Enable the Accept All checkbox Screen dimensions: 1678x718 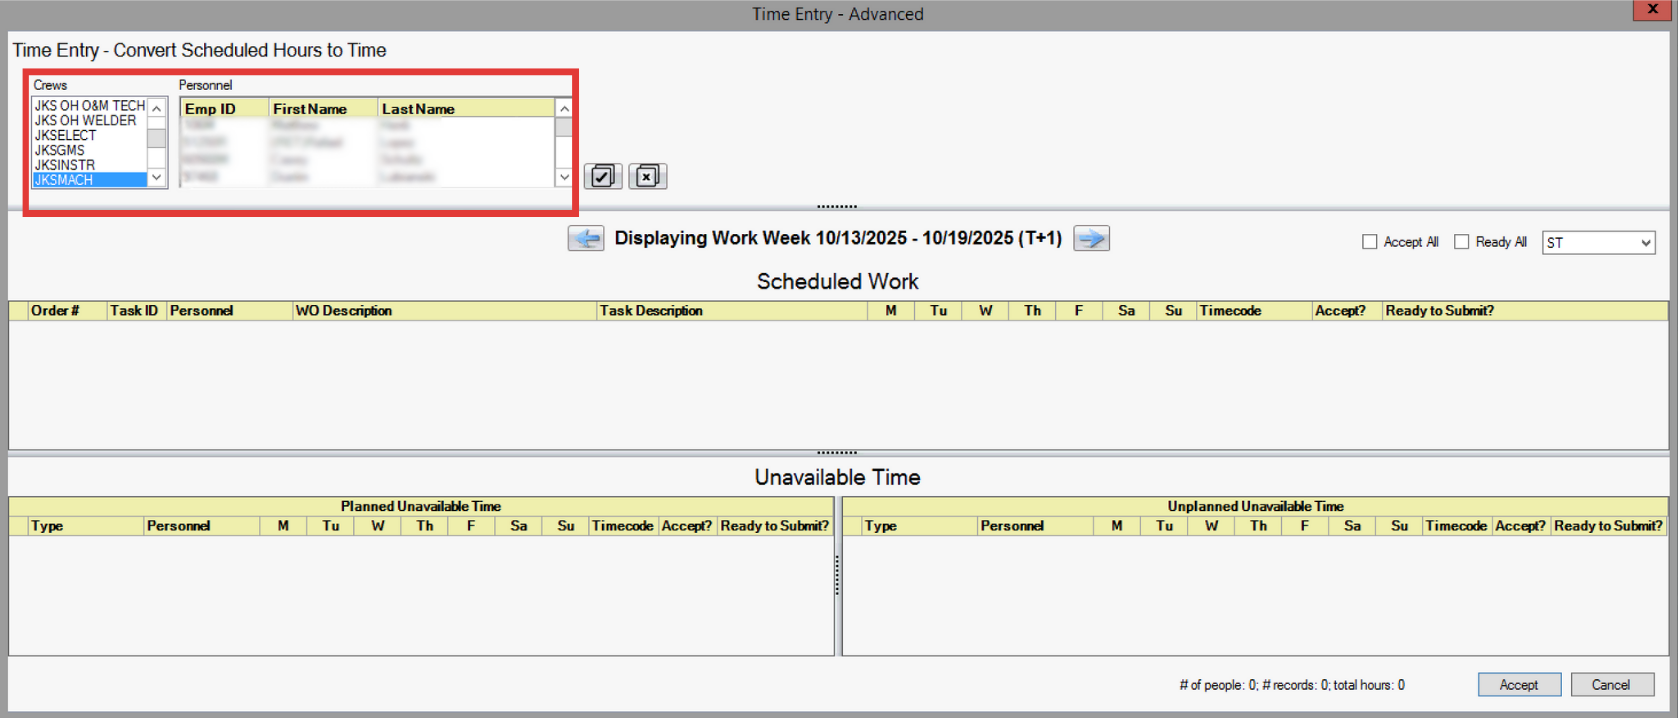(1369, 242)
